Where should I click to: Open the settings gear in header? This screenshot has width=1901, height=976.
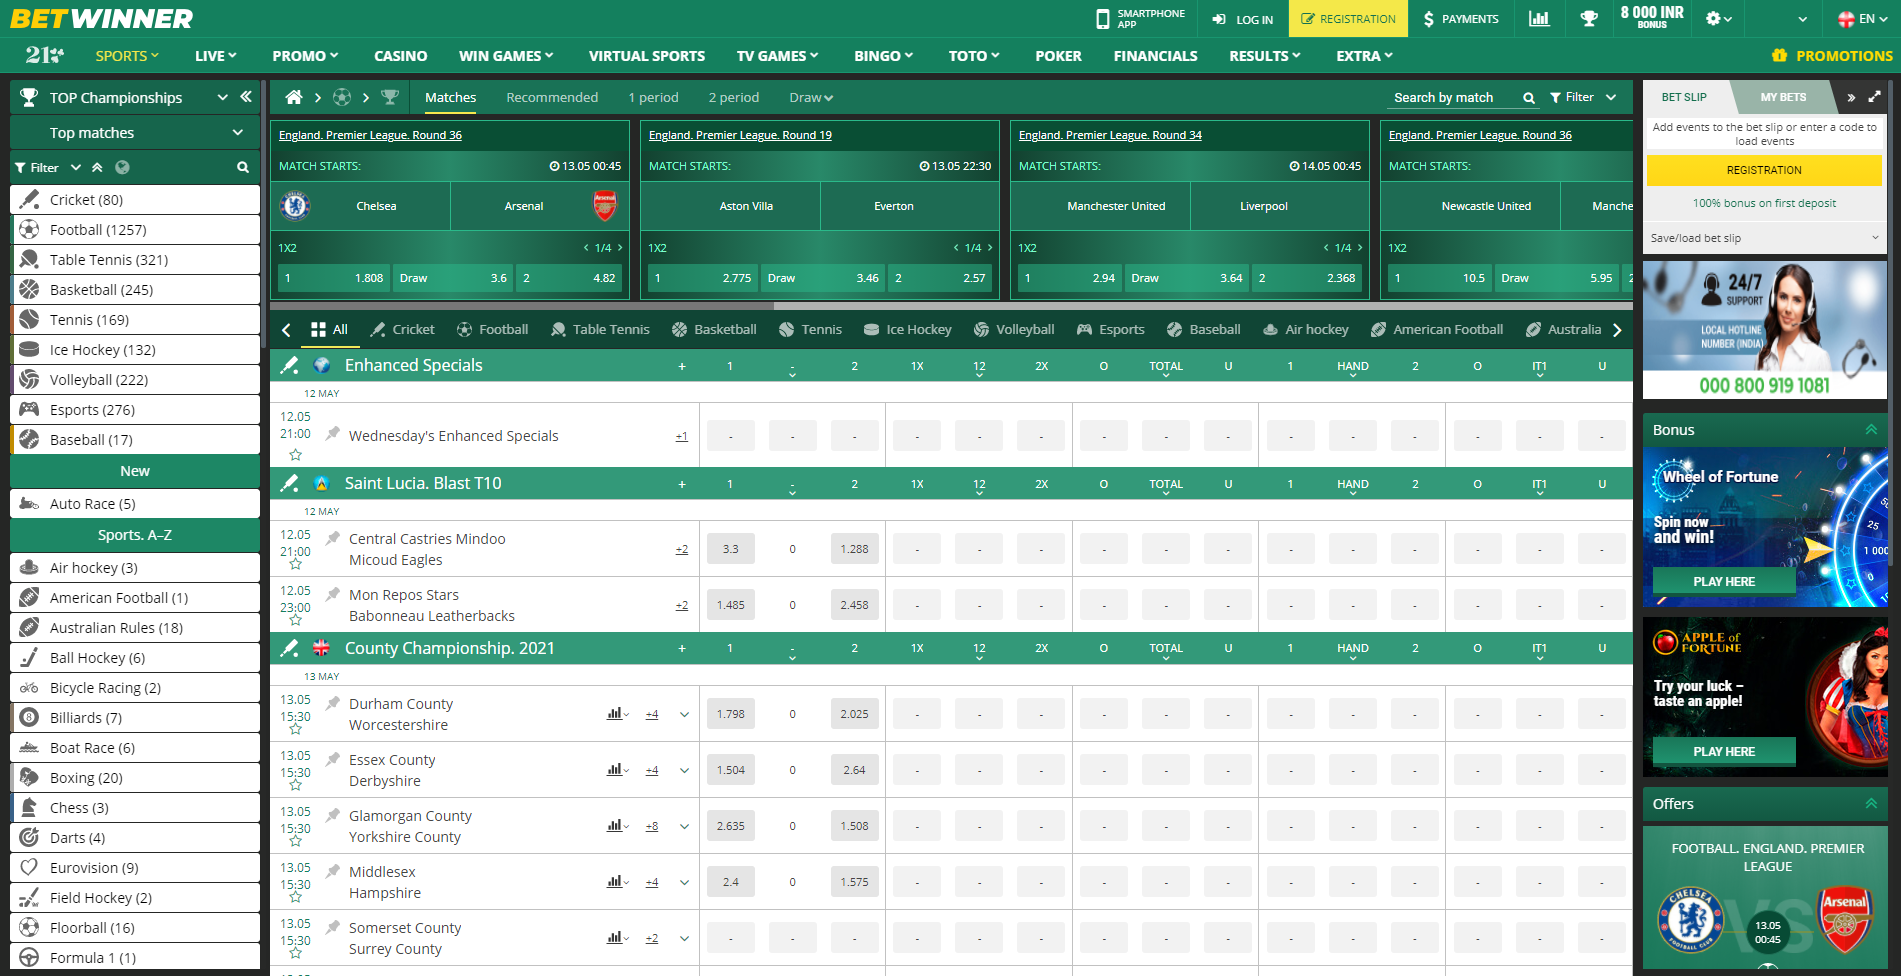1713,19
